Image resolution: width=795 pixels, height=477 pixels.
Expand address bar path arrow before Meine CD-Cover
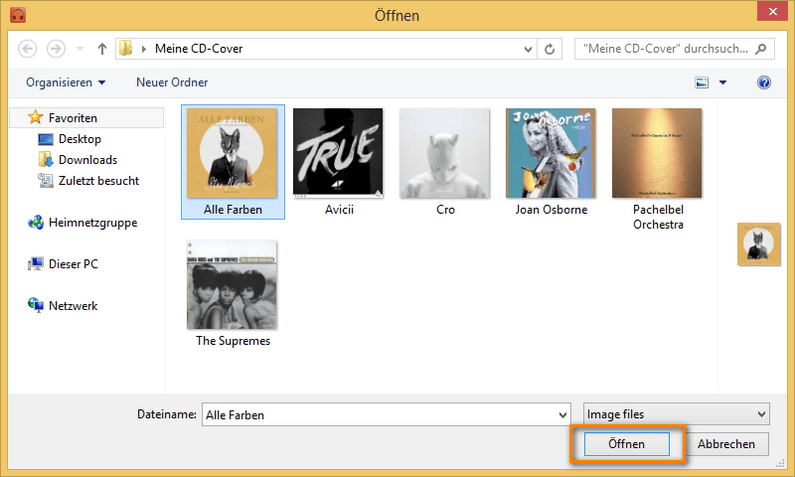[x=144, y=49]
